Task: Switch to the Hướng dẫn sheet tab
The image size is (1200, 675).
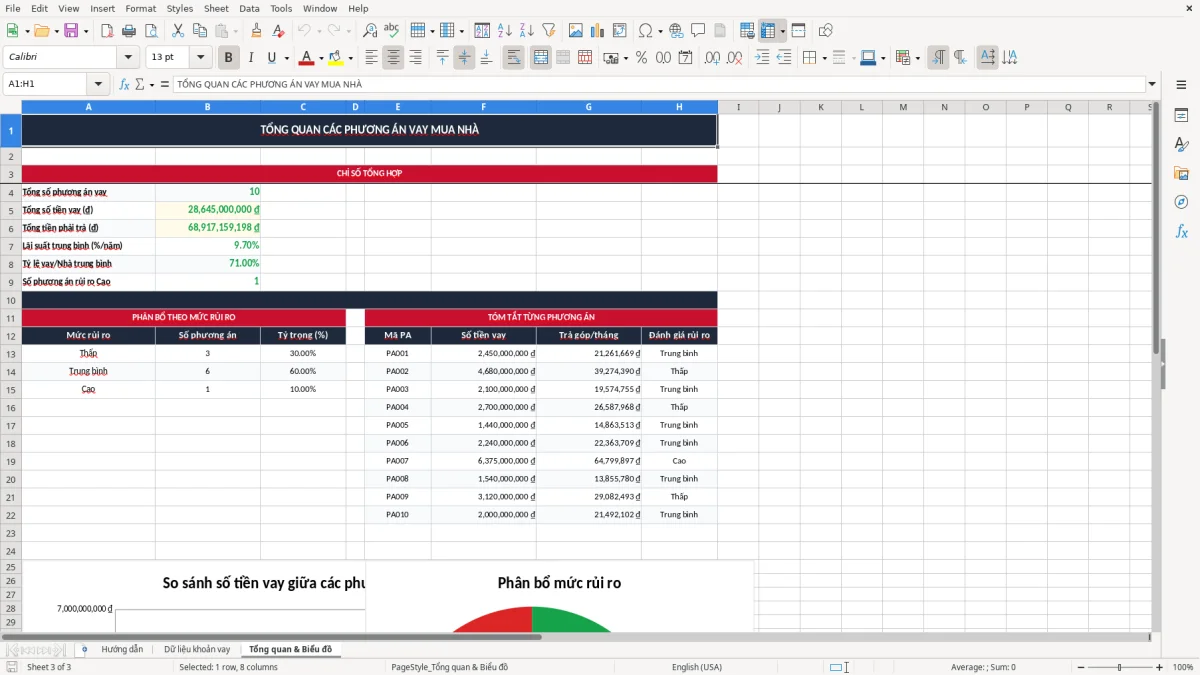Action: pyautogui.click(x=122, y=650)
